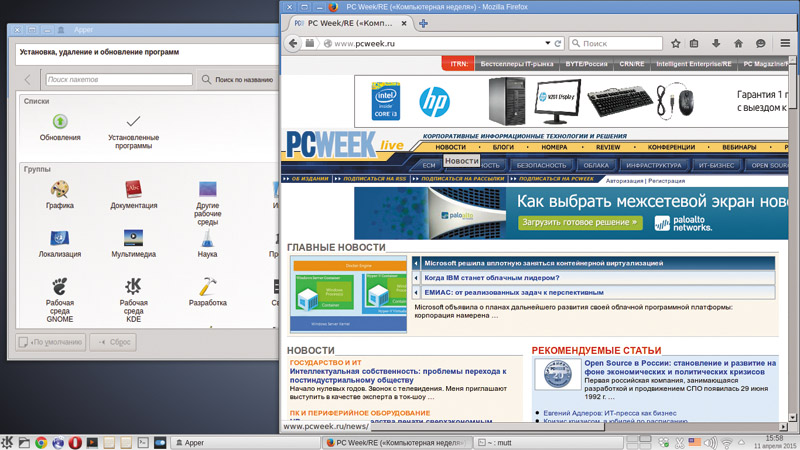Open Рабочая среда KDE group

coord(134,300)
